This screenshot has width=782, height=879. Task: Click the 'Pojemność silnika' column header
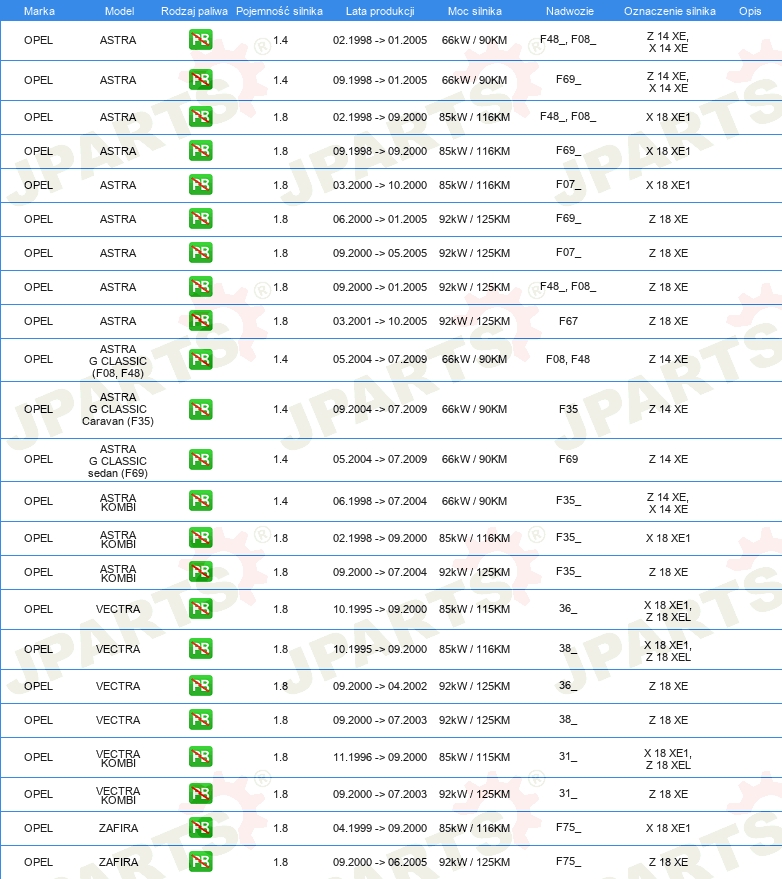[279, 11]
